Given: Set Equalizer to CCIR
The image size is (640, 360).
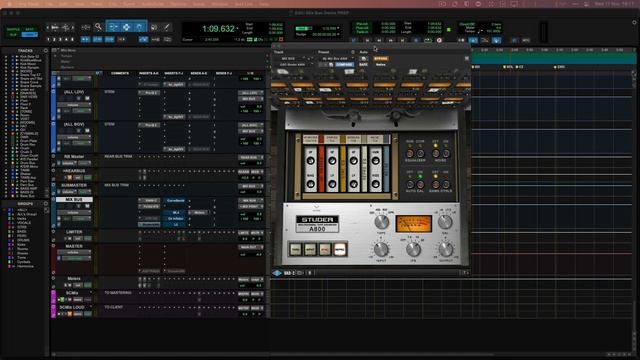Looking at the screenshot, I should pyautogui.click(x=420, y=153).
